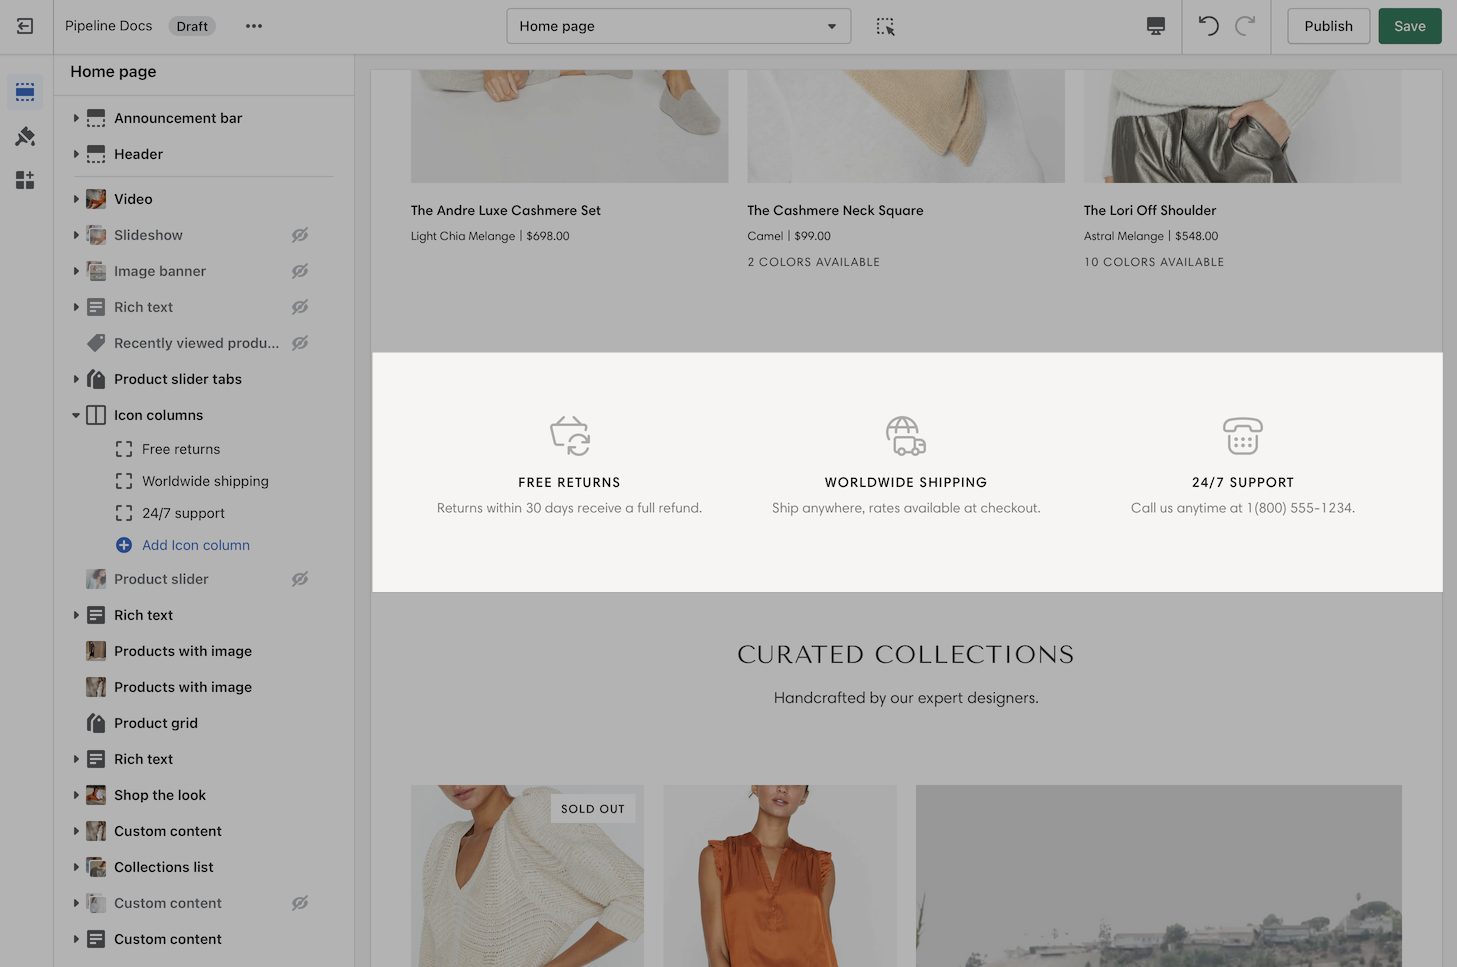Collapse the Icon columns section
Screen dimensions: 1457x967
76,415
